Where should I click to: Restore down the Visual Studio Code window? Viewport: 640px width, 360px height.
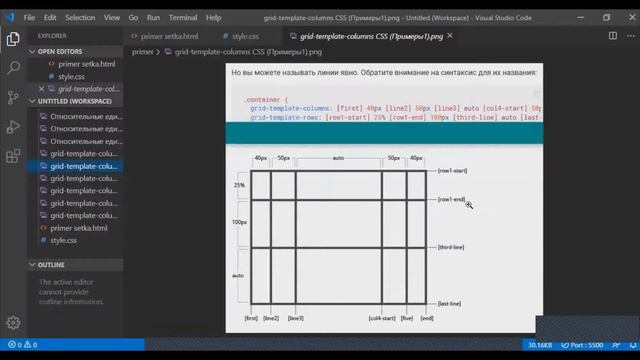pos(606,18)
